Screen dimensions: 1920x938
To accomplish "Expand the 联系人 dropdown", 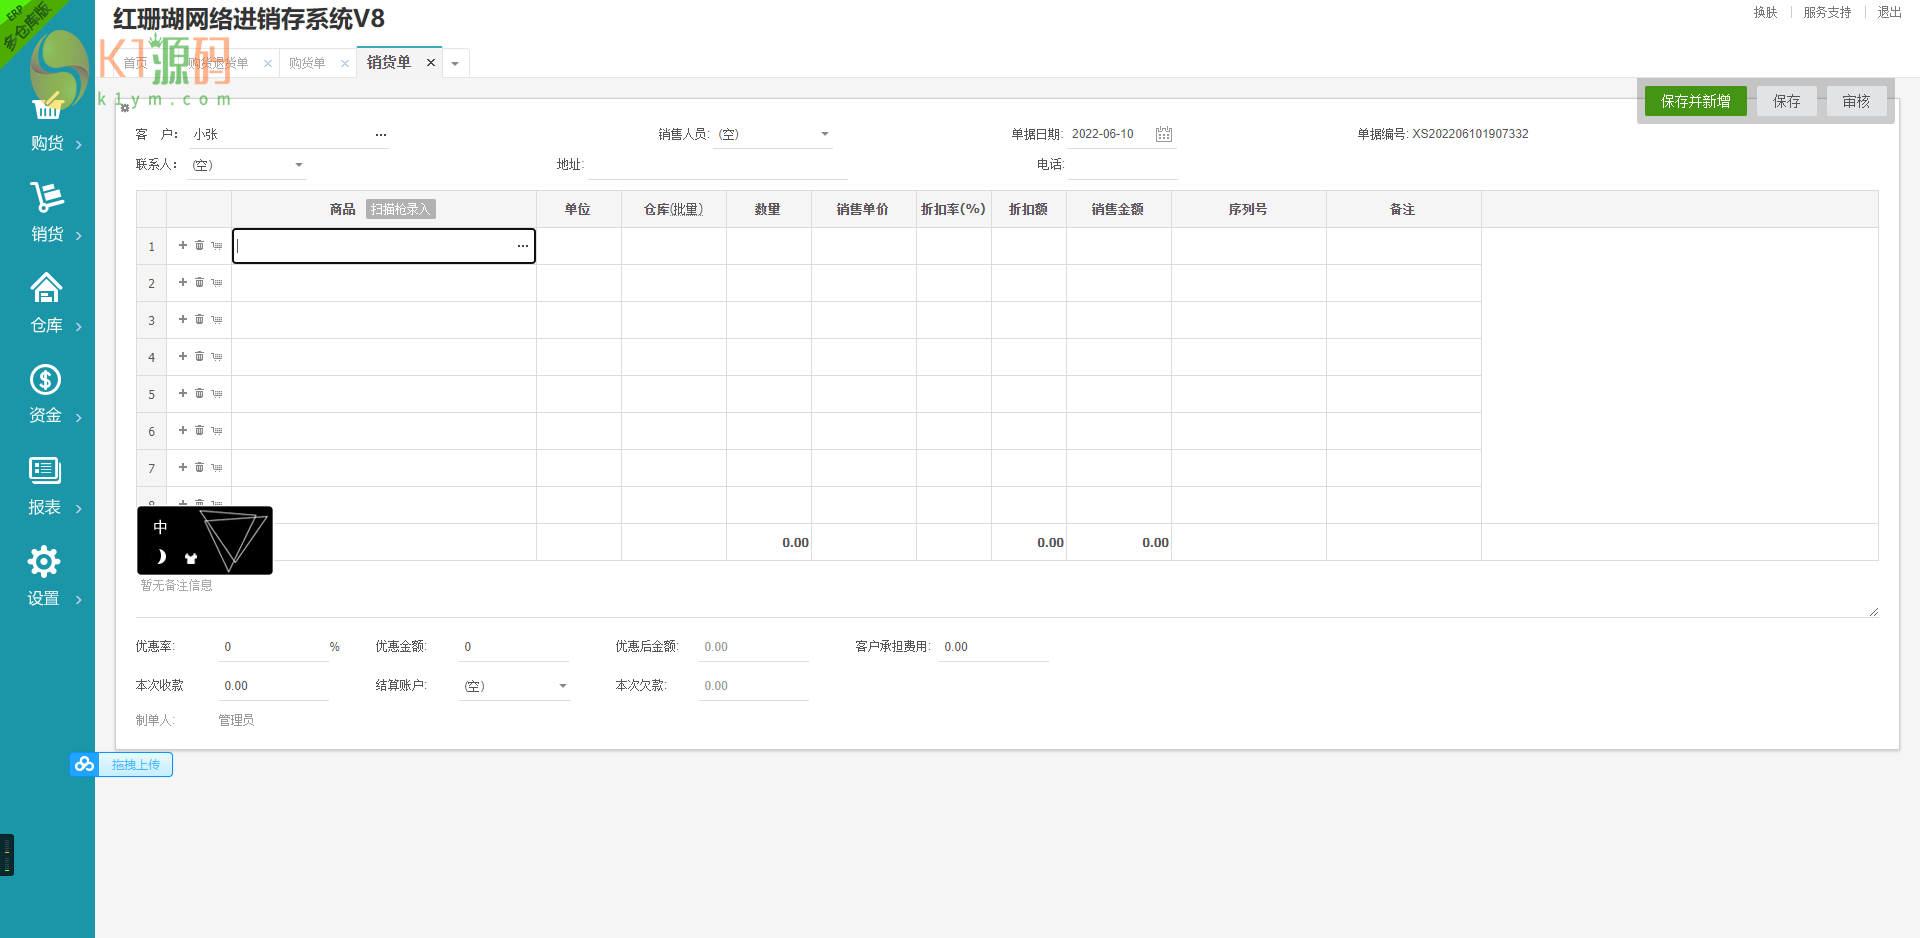I will tap(298, 165).
